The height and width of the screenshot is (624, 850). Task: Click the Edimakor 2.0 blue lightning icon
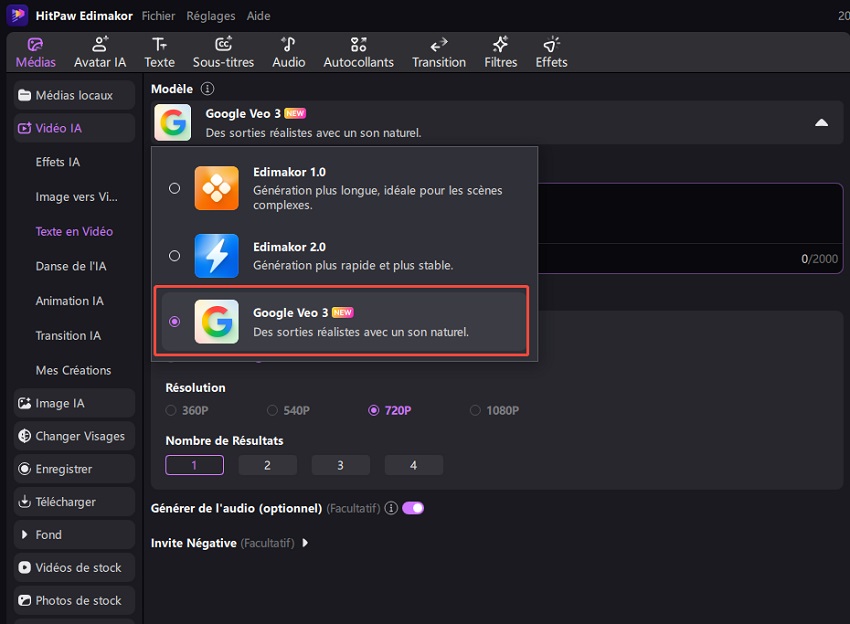tap(216, 255)
